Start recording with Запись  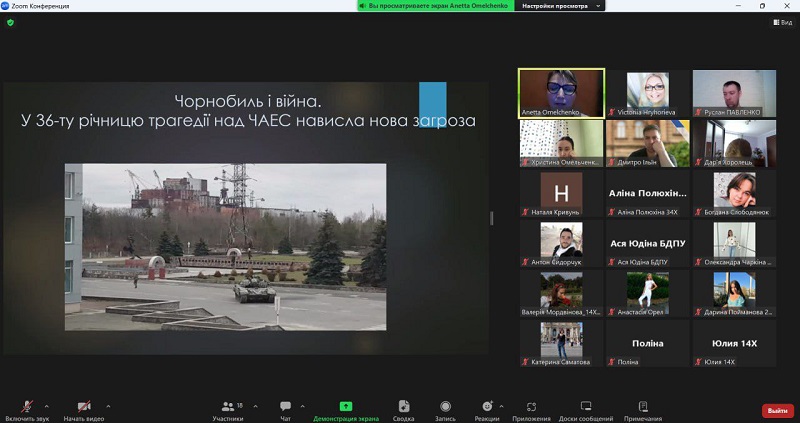[x=446, y=408]
